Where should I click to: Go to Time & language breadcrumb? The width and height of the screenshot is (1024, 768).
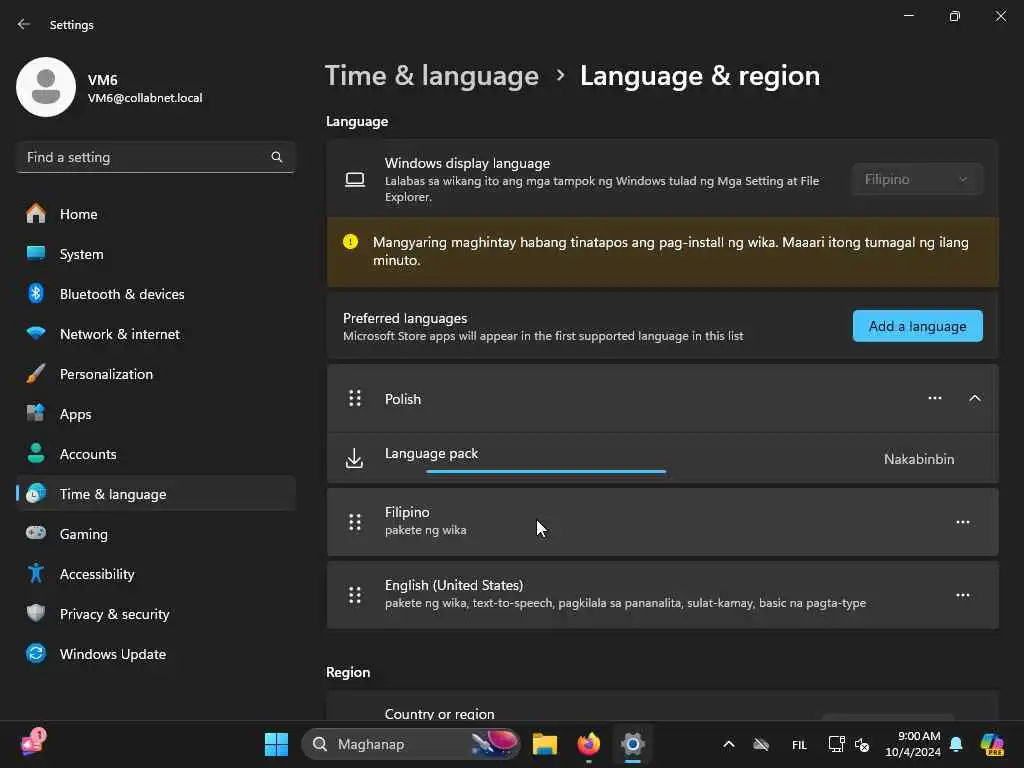point(432,76)
